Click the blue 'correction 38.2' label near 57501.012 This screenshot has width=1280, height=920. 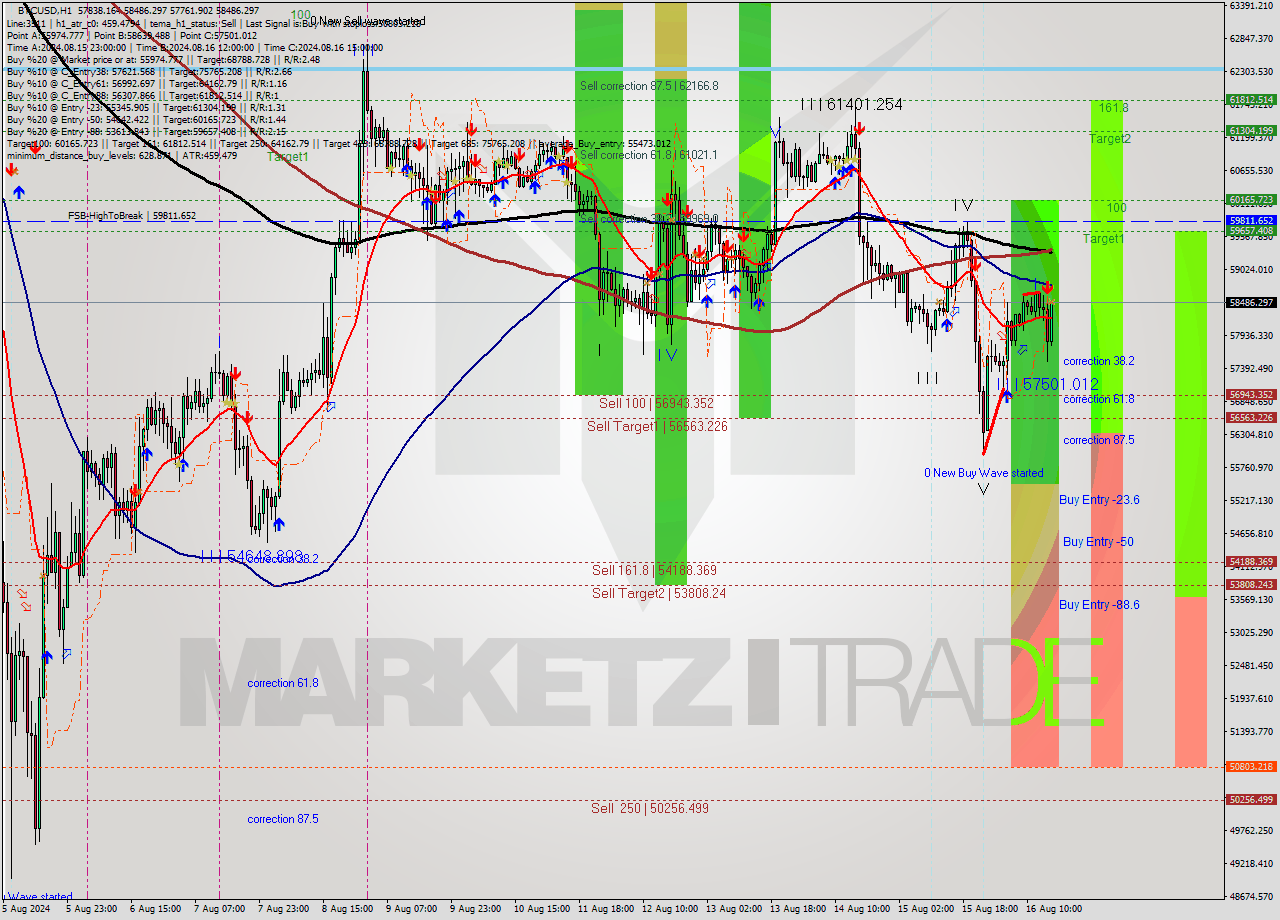pos(1098,361)
